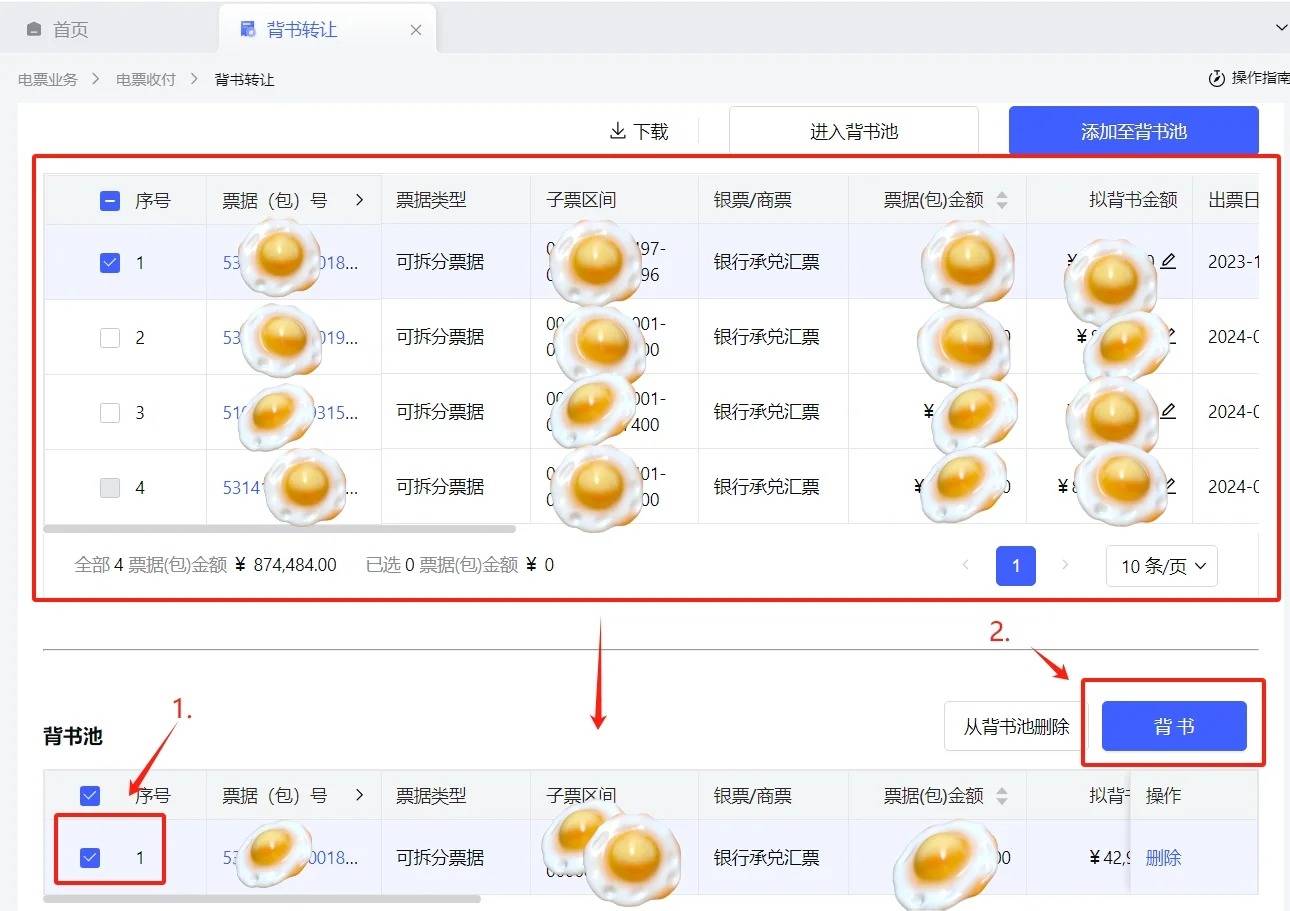The image size is (1290, 911).
Task: Sort upper table by 票据(包)金额 column
Action: 1002,200
